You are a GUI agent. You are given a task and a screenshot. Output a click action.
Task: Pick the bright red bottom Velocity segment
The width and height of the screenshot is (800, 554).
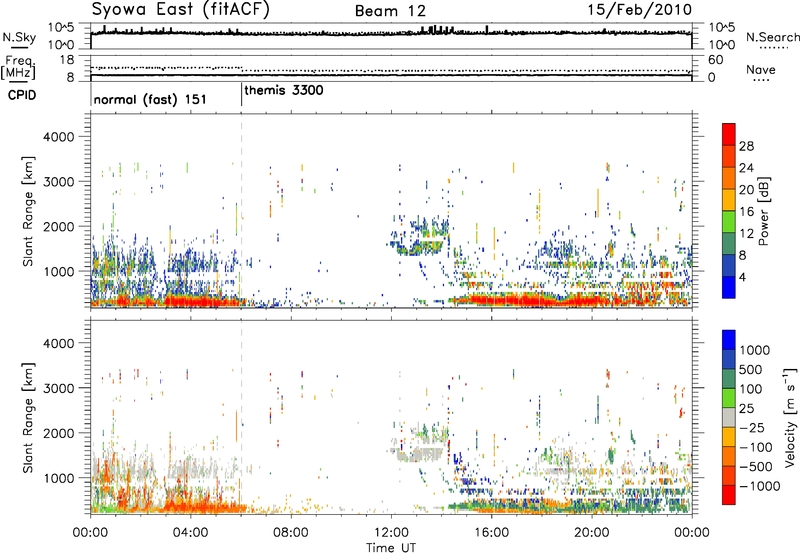click(729, 495)
